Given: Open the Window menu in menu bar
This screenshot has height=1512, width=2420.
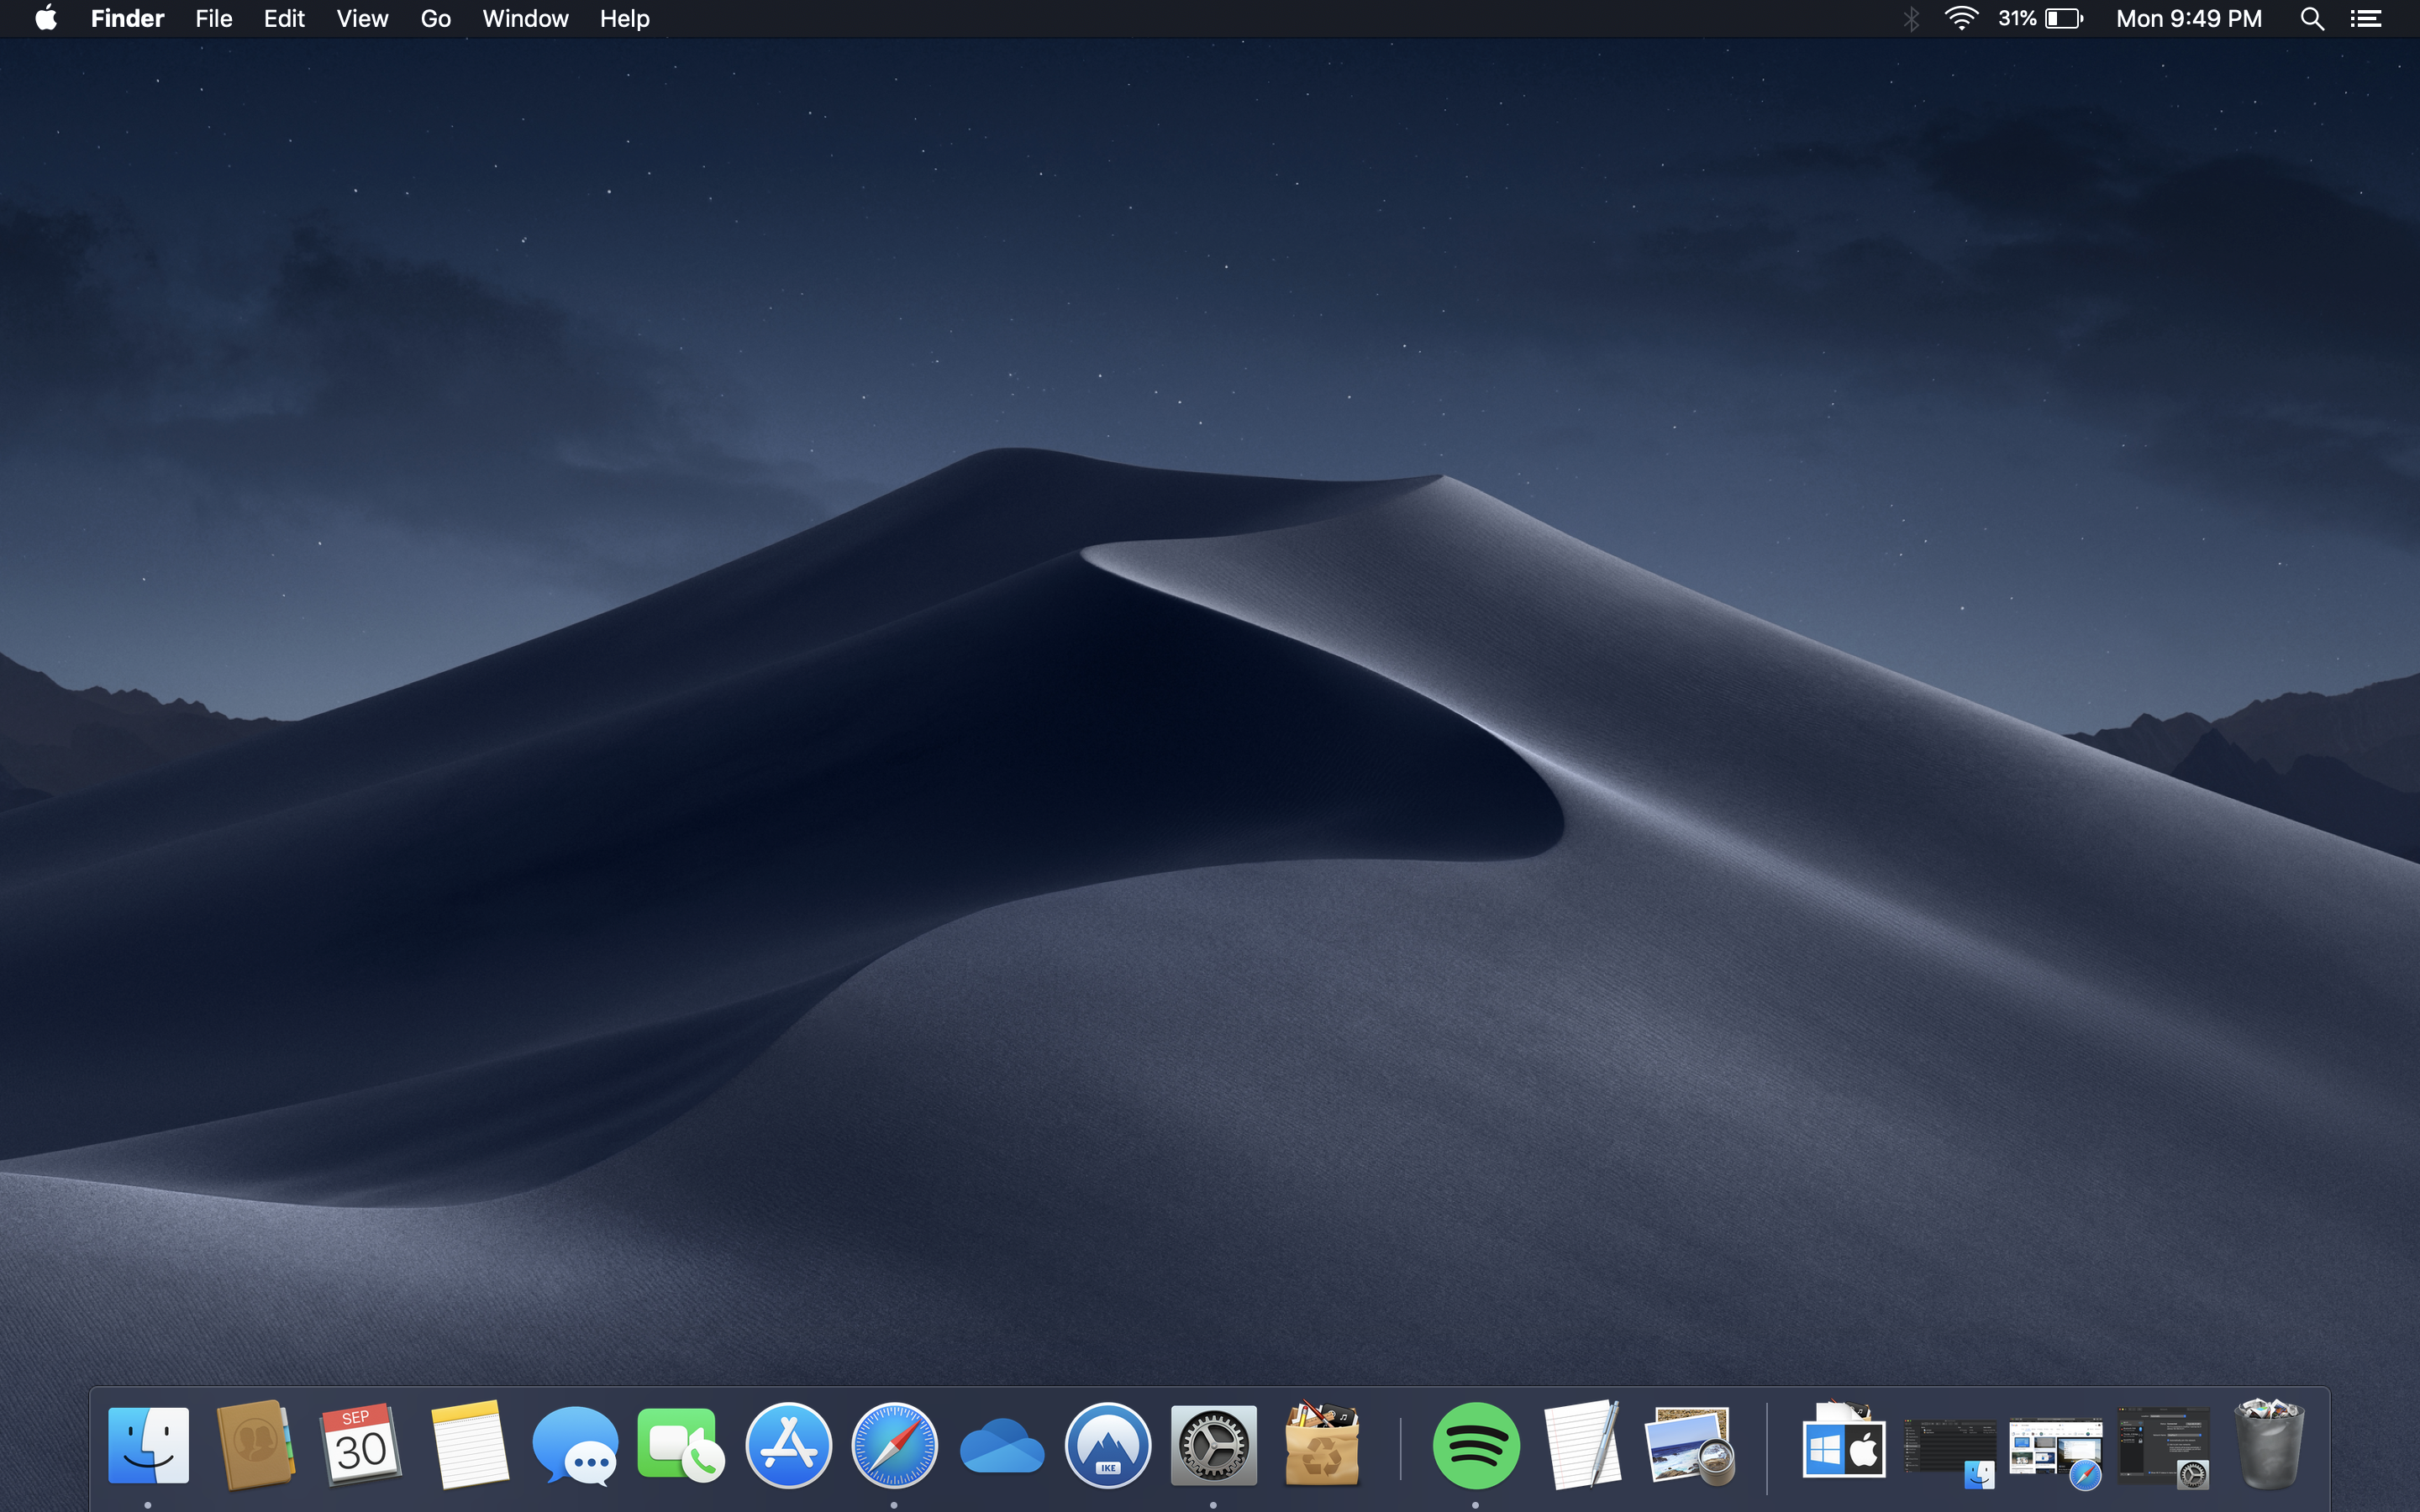Looking at the screenshot, I should (525, 19).
